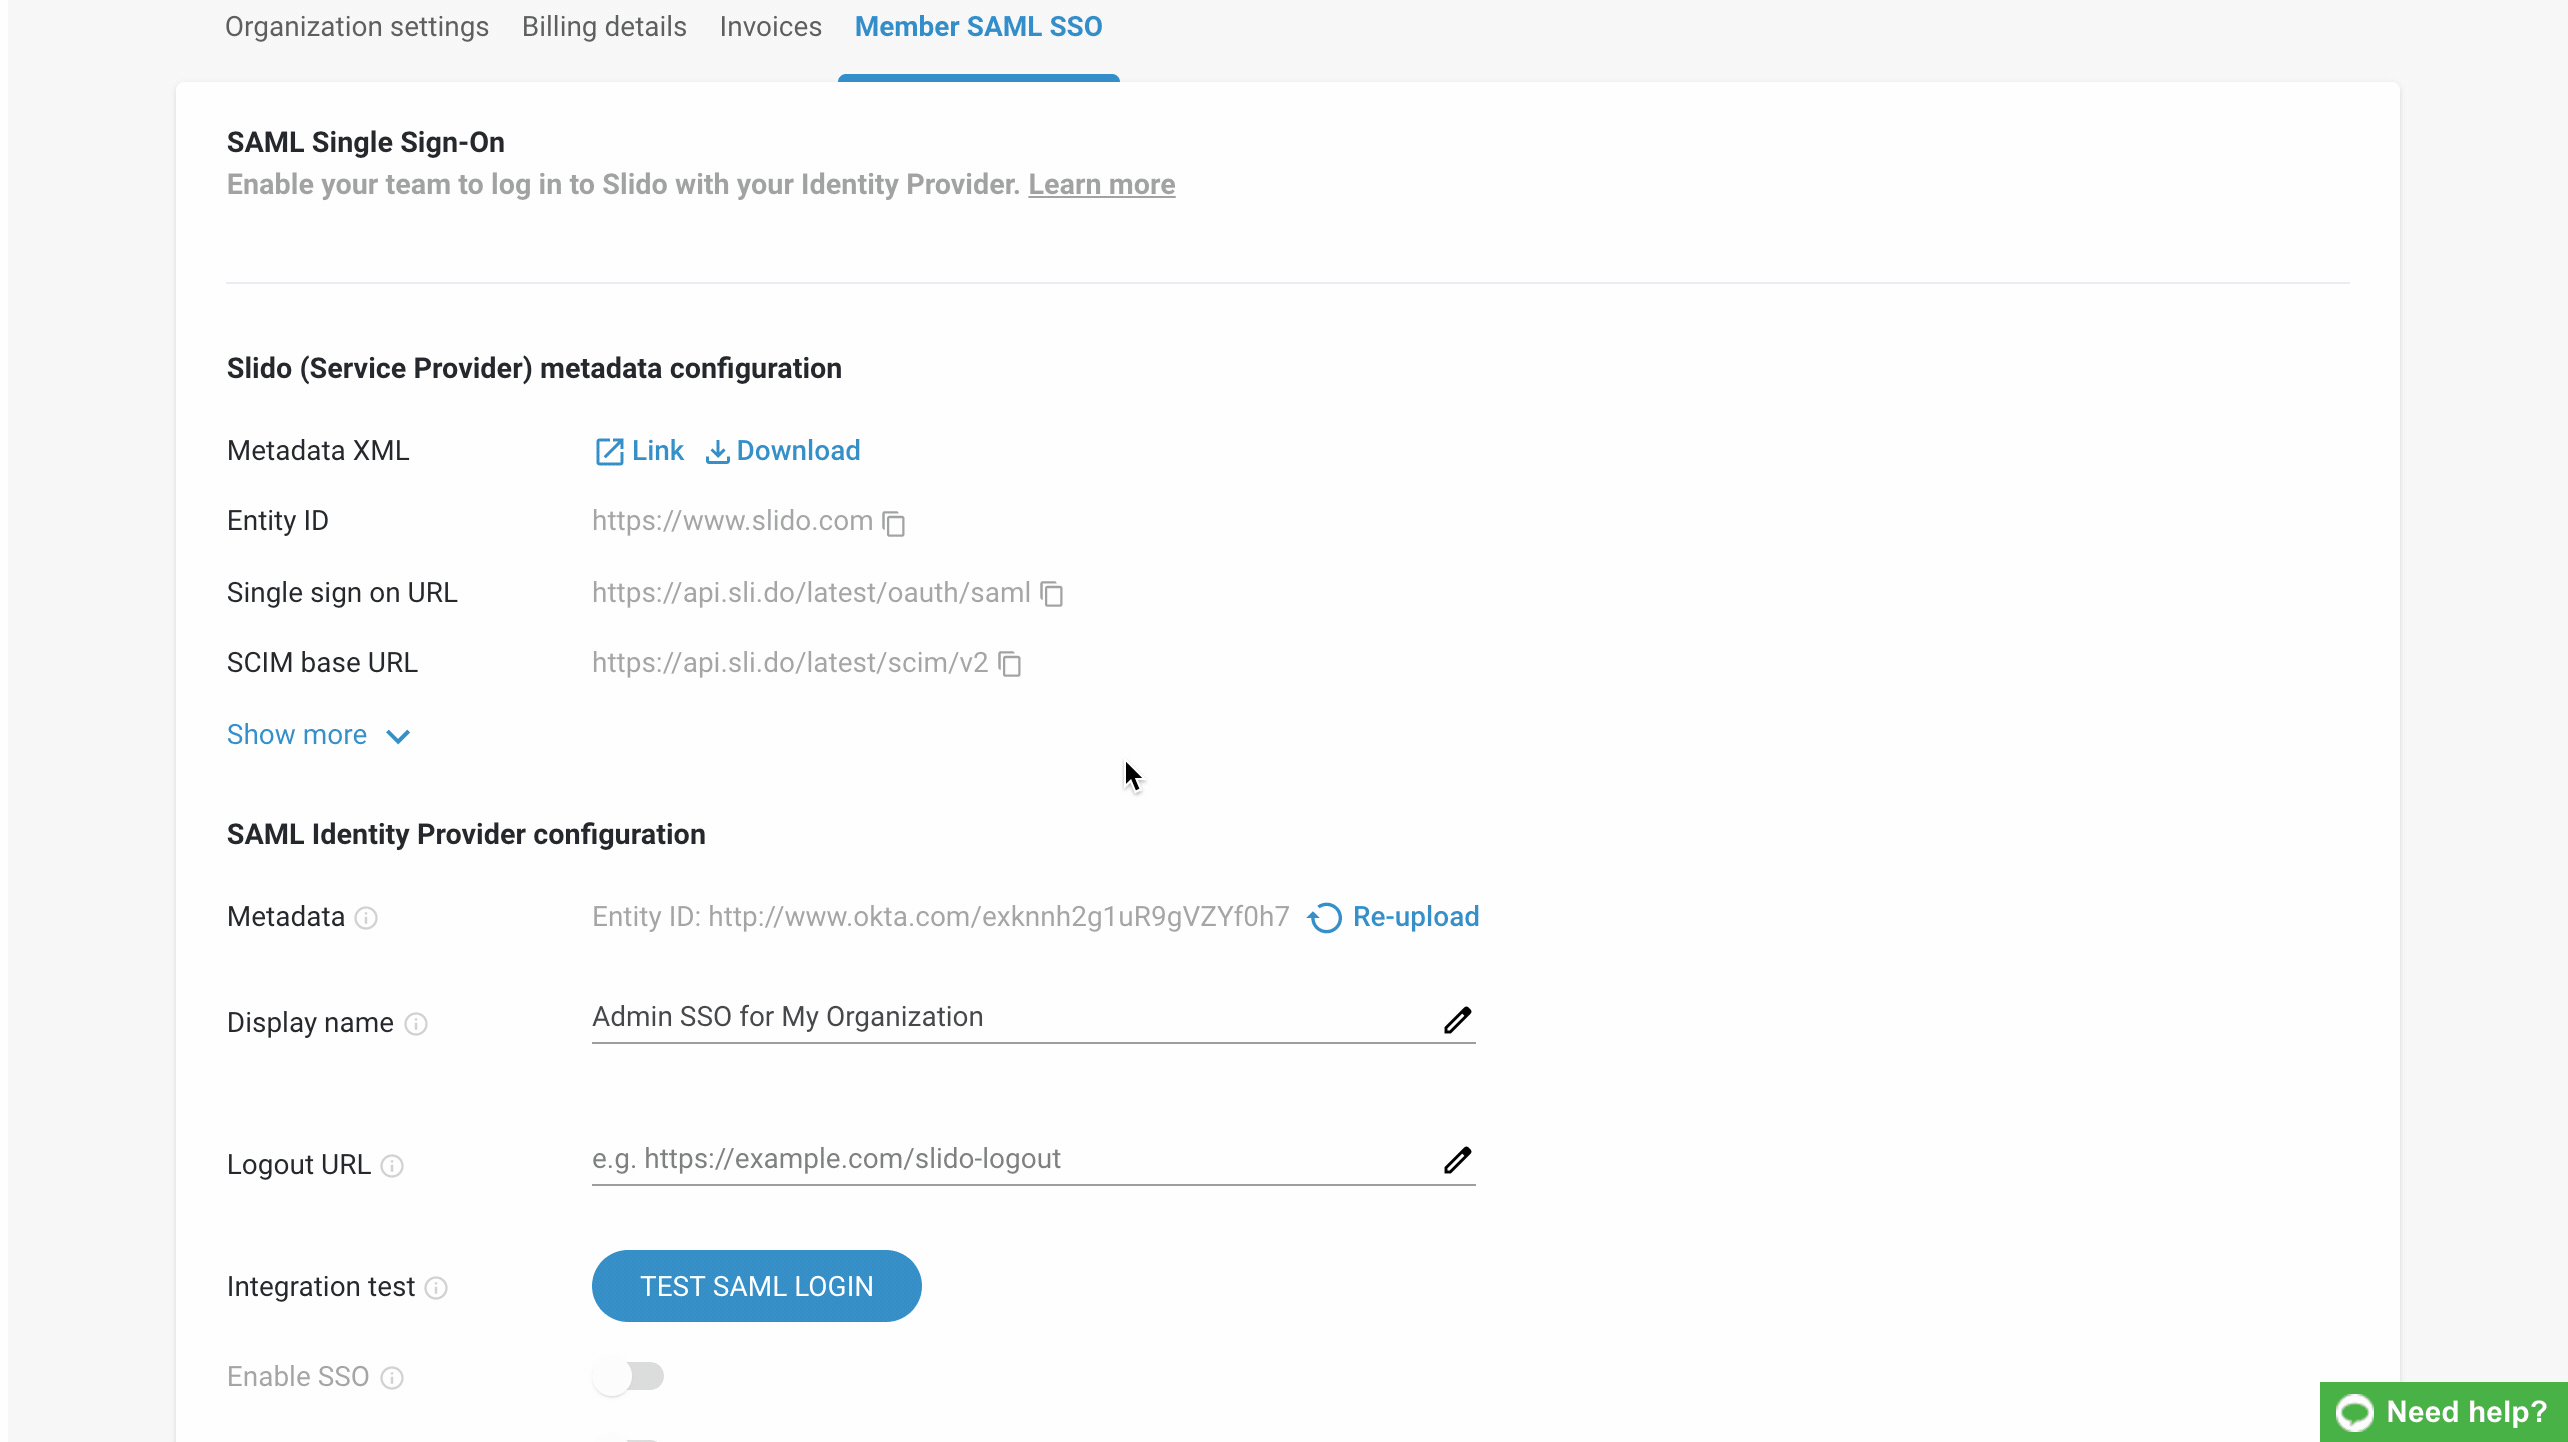Re-upload Identity Provider metadata
2568x1442 pixels.
[1394, 917]
